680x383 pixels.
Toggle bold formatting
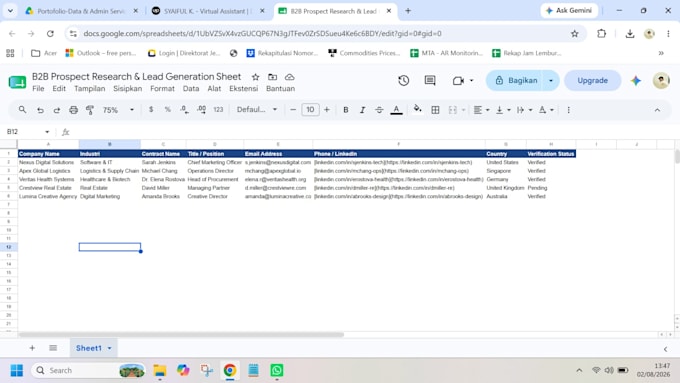346,110
